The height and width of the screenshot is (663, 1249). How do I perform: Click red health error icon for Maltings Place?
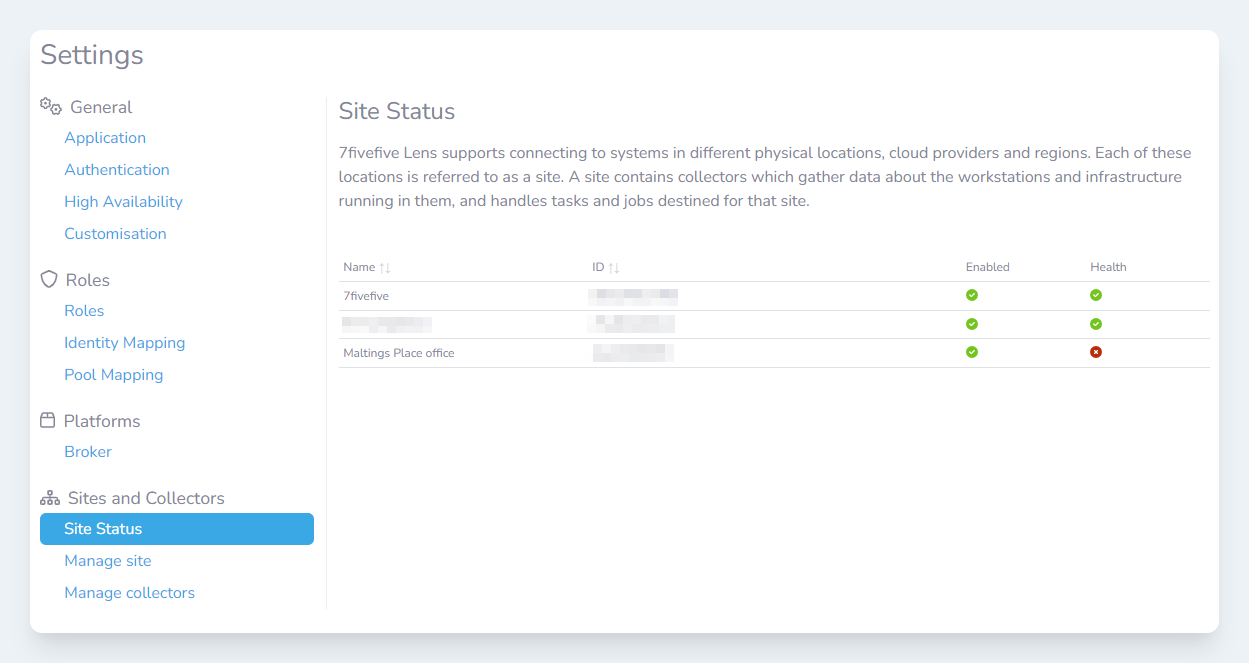(x=1096, y=352)
